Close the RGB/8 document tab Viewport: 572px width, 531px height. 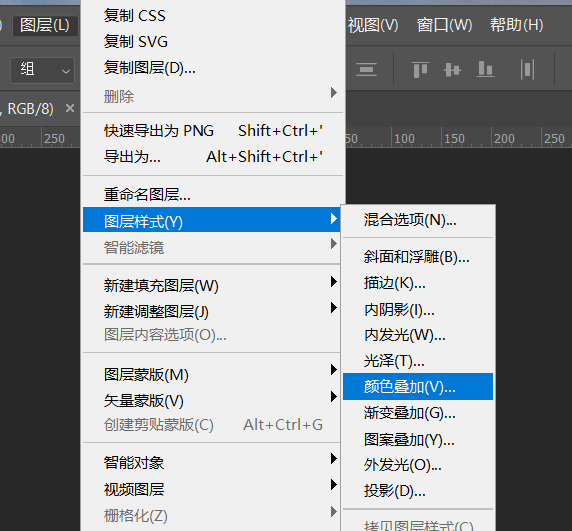(x=70, y=108)
